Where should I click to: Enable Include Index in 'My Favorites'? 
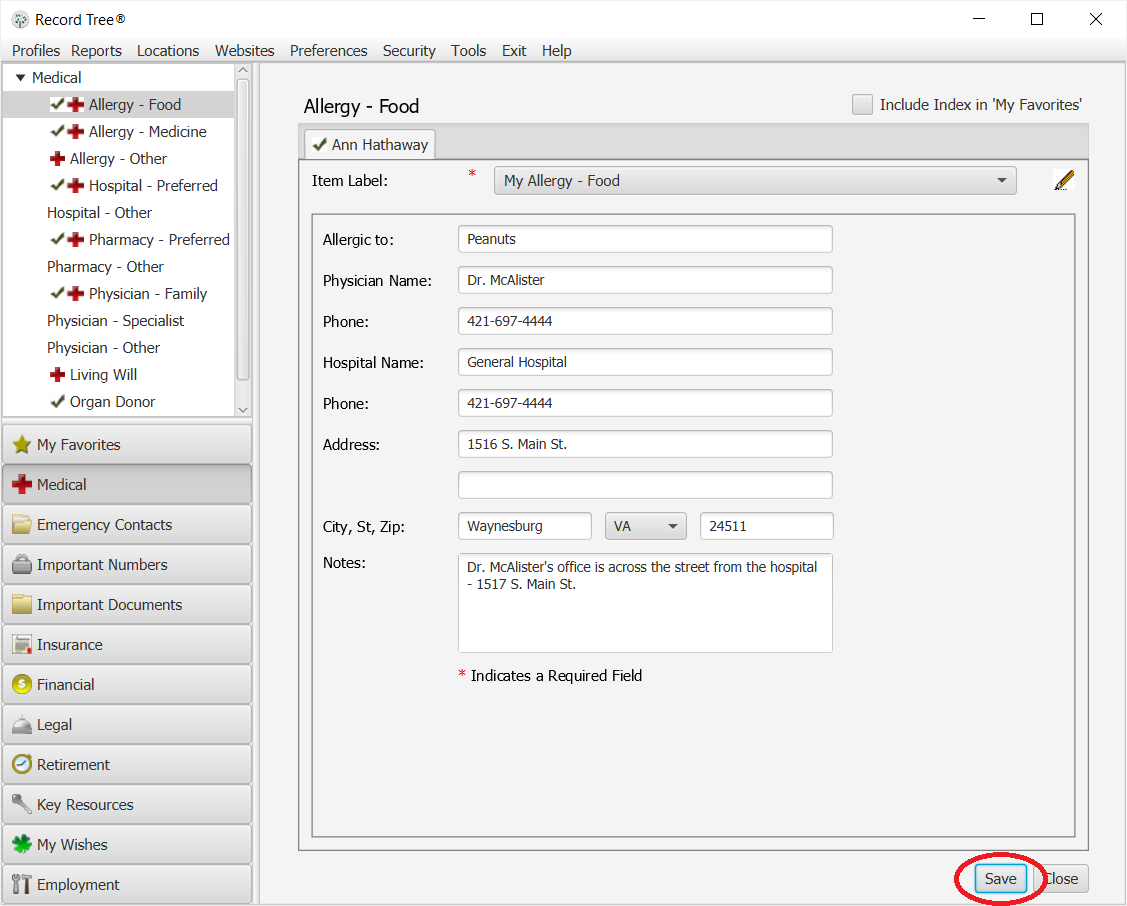tap(862, 104)
